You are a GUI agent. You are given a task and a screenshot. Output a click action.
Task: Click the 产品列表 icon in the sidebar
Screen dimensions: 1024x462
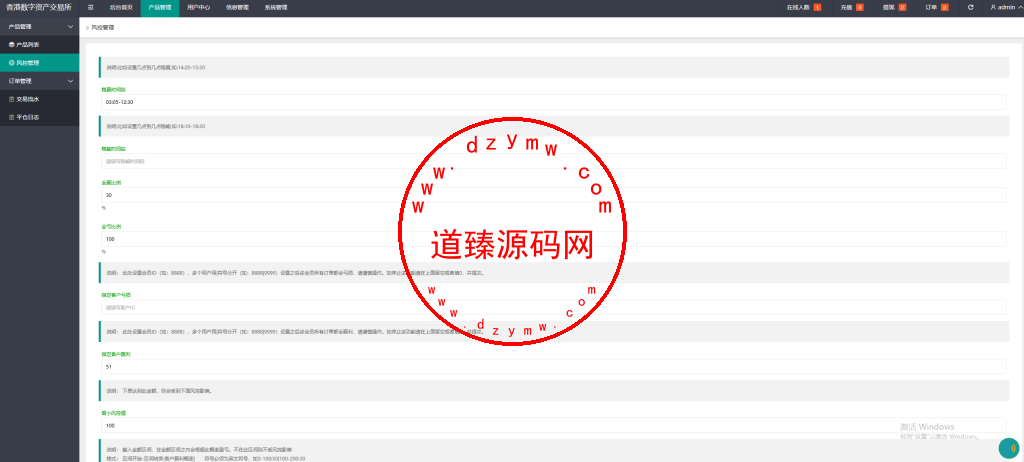point(12,44)
